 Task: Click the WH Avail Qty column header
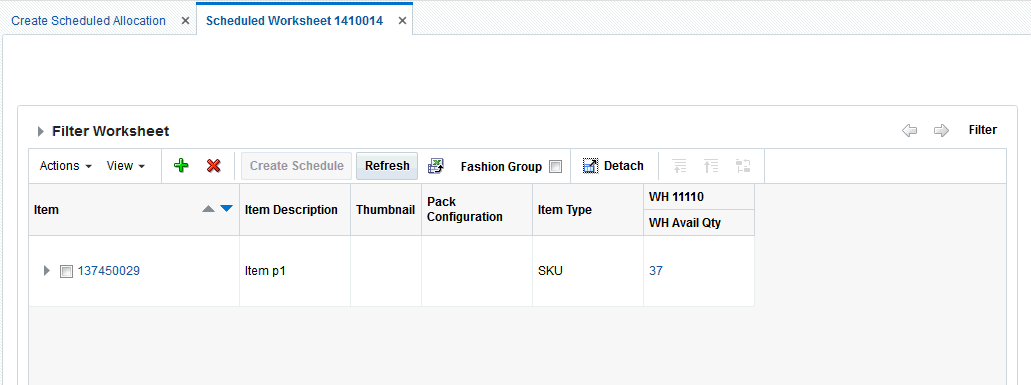pyautogui.click(x=699, y=223)
